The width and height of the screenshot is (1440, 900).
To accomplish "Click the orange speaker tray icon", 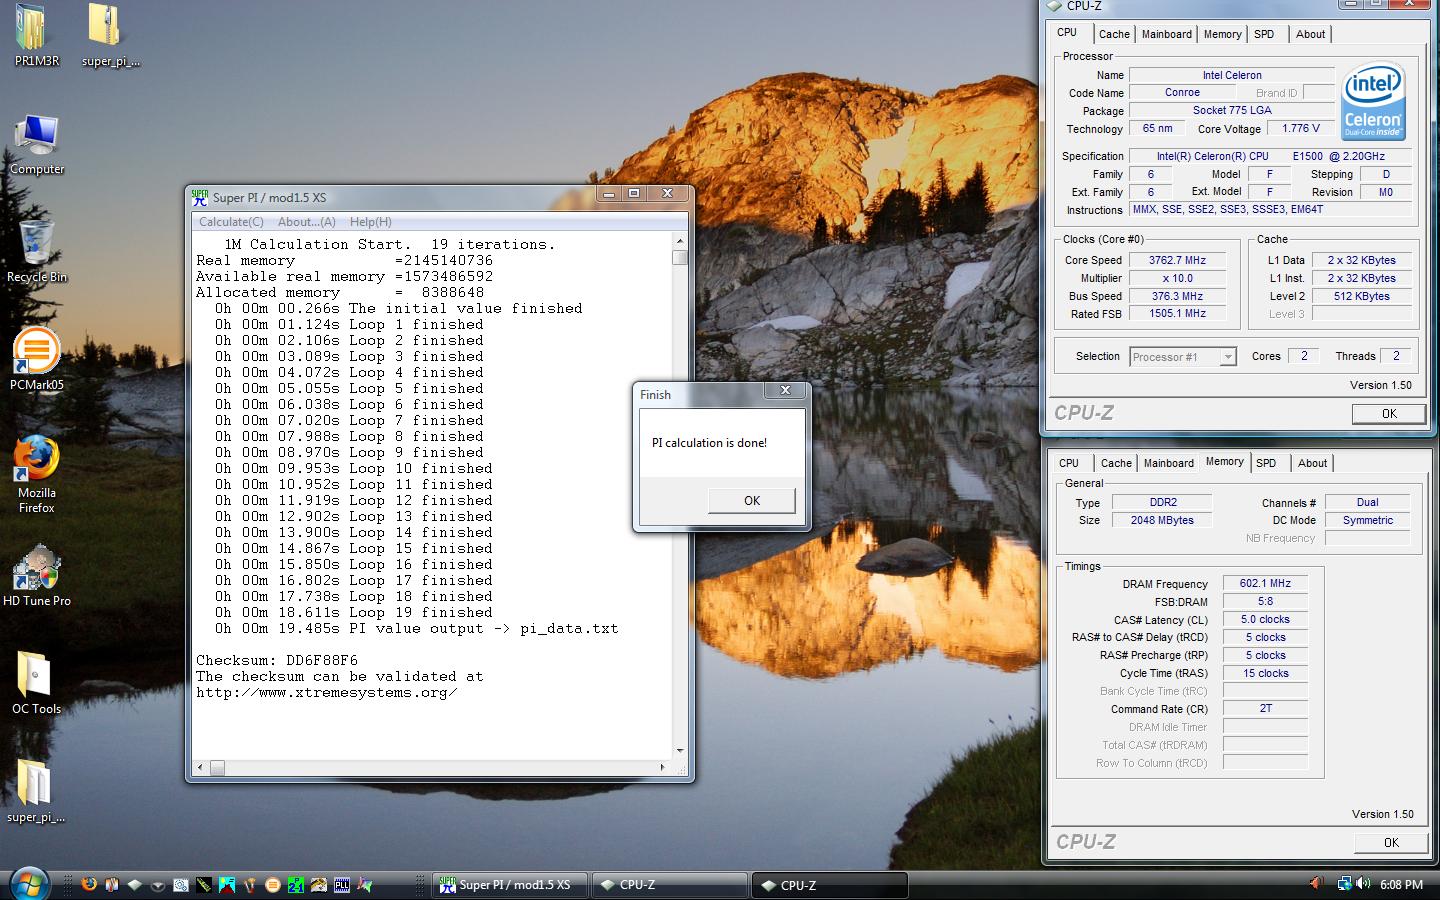I will (1317, 884).
